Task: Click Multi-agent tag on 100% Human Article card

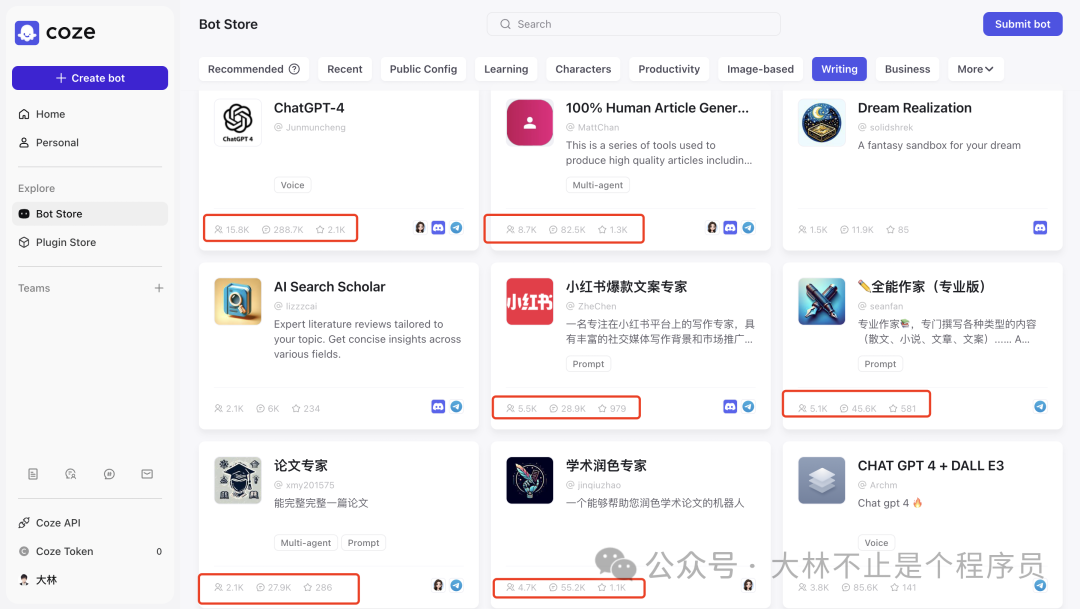Action: point(598,185)
